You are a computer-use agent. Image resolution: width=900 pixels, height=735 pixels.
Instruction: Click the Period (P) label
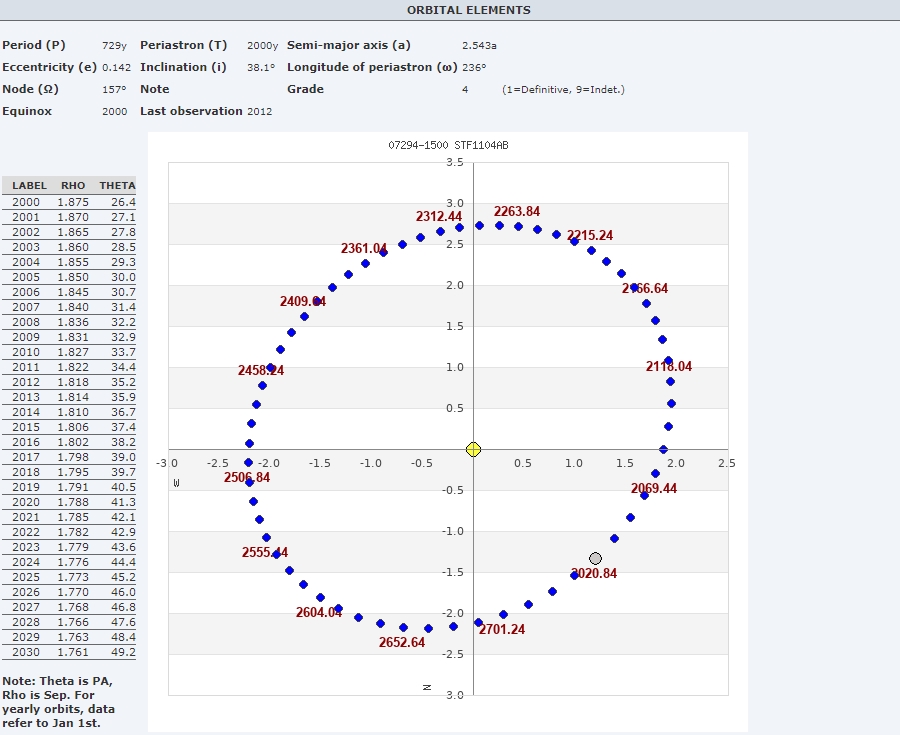(x=34, y=45)
